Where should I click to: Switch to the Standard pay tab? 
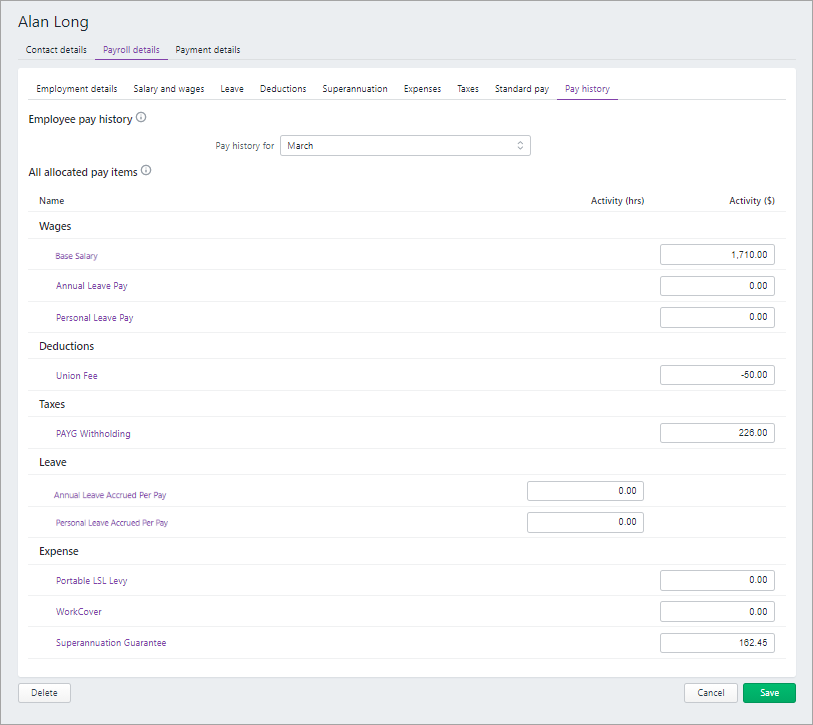click(522, 89)
